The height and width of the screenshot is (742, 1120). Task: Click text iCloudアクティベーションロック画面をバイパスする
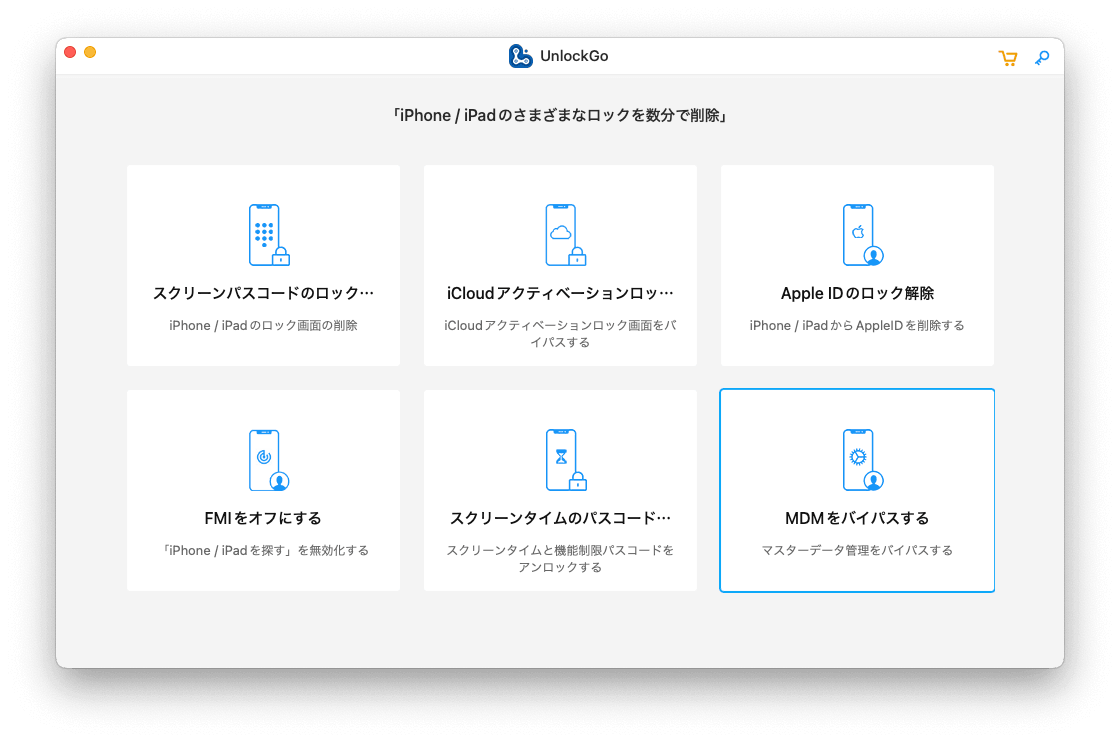tap(560, 334)
